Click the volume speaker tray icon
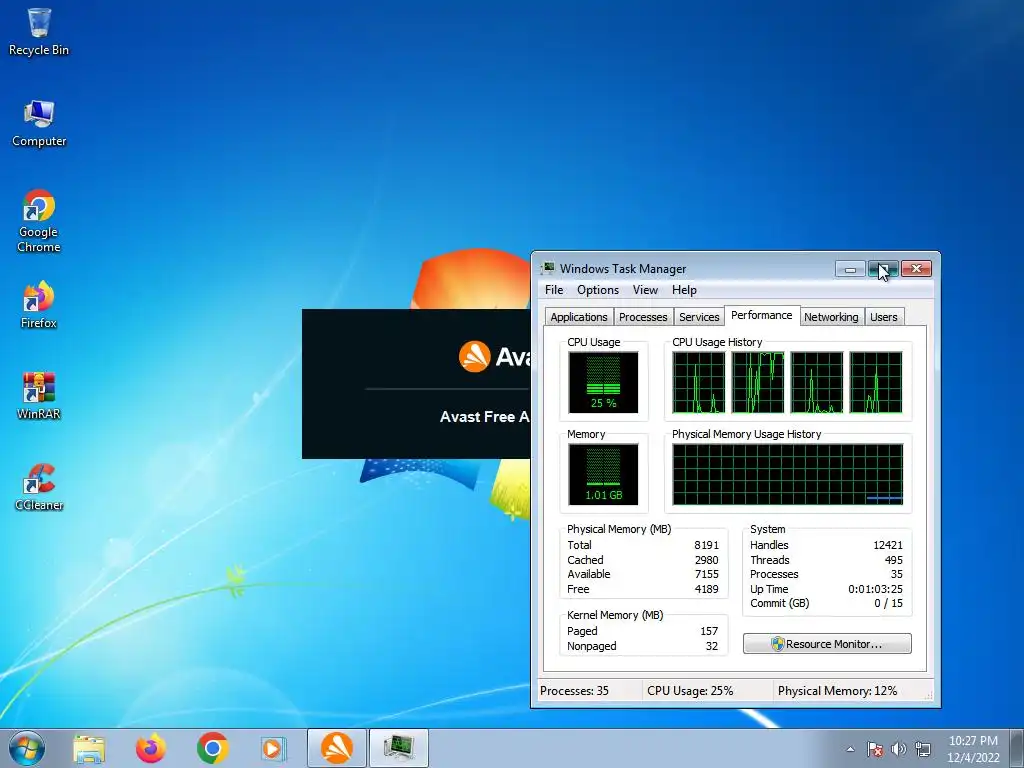This screenshot has height=768, width=1024. click(x=899, y=749)
